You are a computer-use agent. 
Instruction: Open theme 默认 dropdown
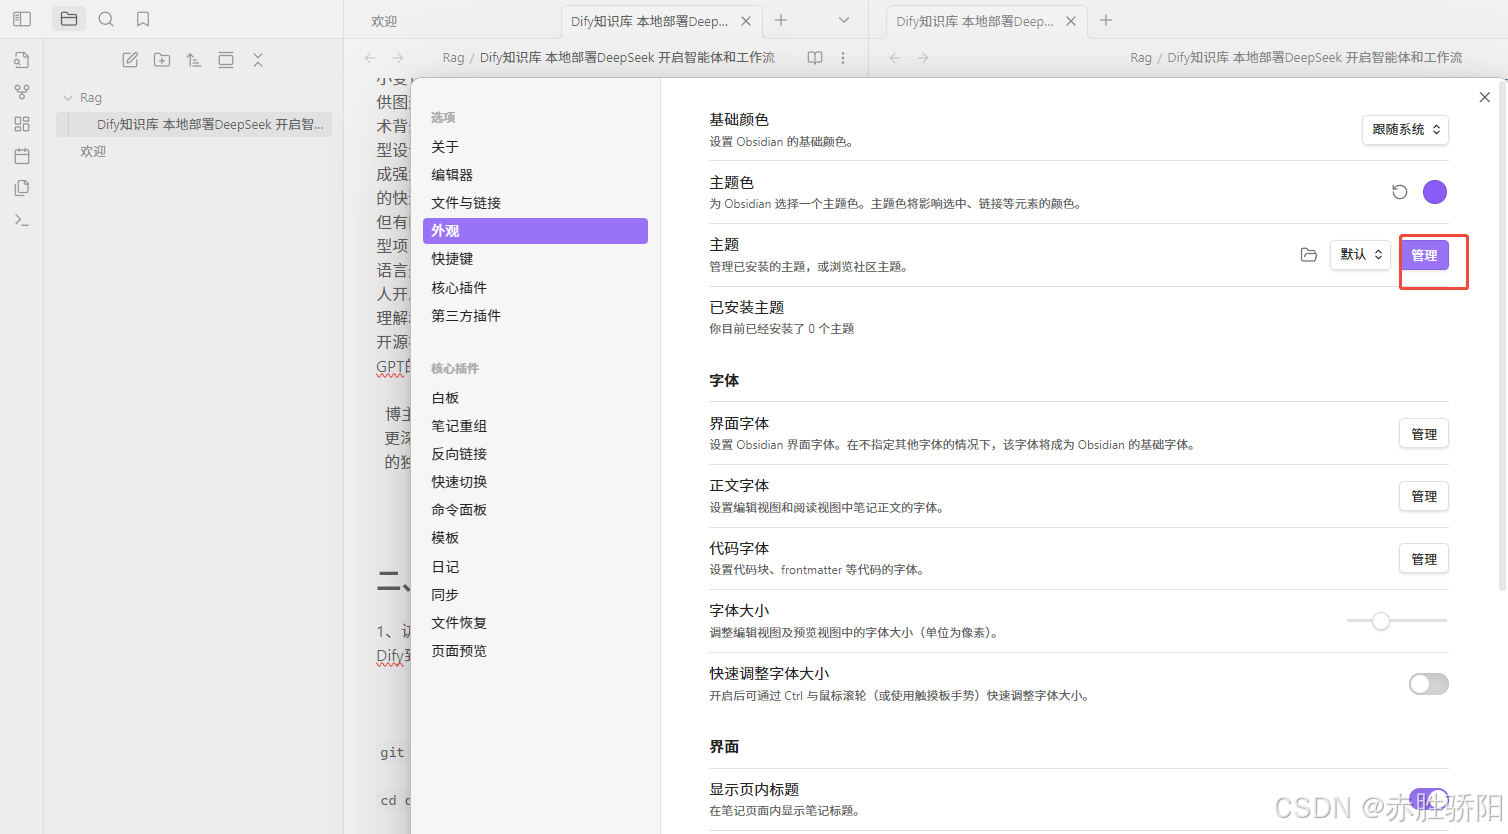pos(1360,255)
